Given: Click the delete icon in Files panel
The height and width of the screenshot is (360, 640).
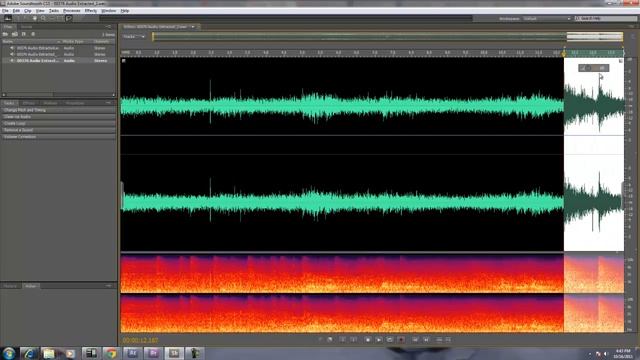Looking at the screenshot, I should point(33,34).
